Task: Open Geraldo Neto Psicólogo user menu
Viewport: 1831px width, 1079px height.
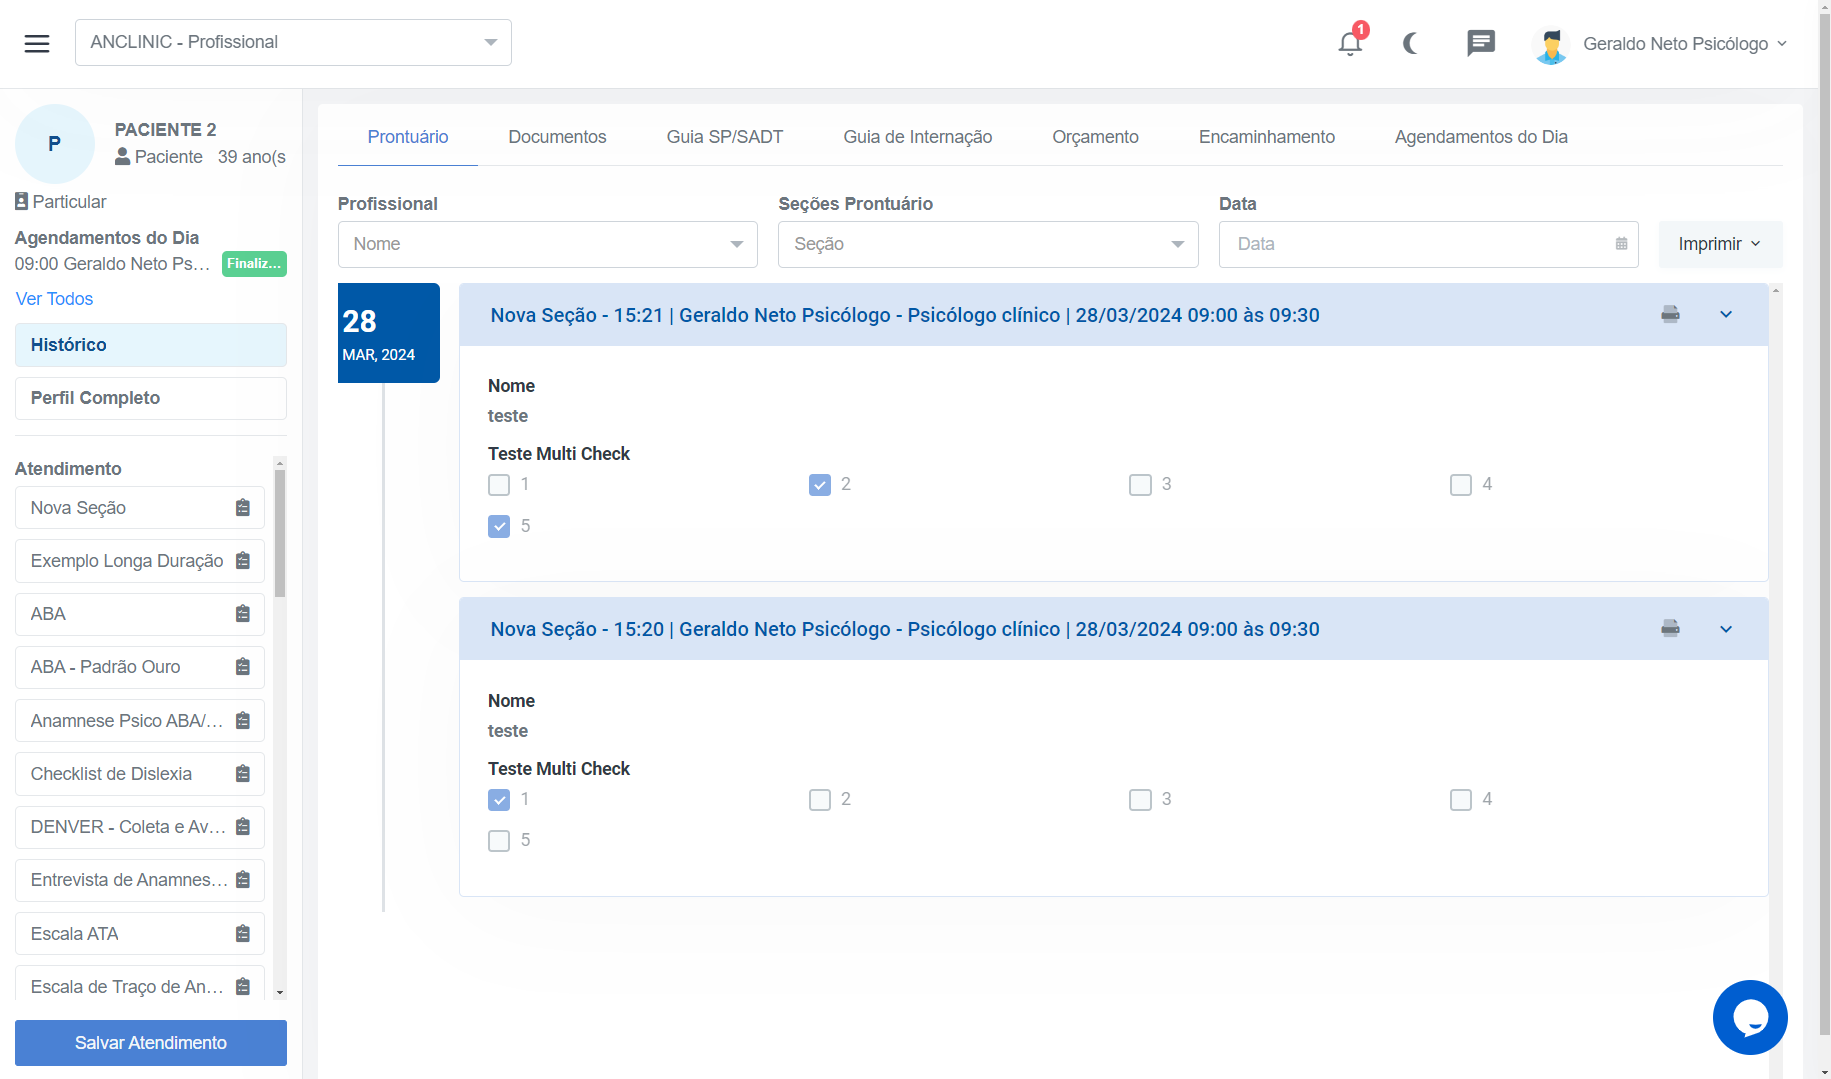Action: (x=1684, y=44)
